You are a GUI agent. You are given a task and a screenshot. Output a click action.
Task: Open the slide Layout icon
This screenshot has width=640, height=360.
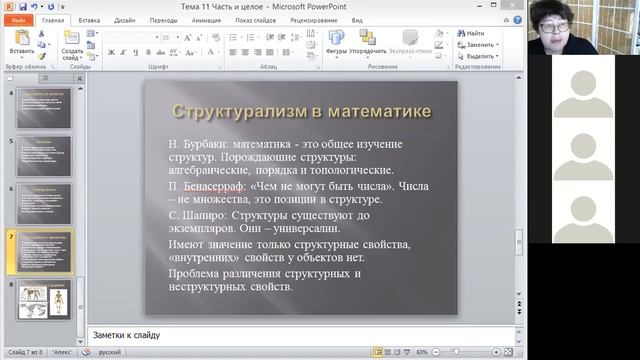(x=91, y=34)
